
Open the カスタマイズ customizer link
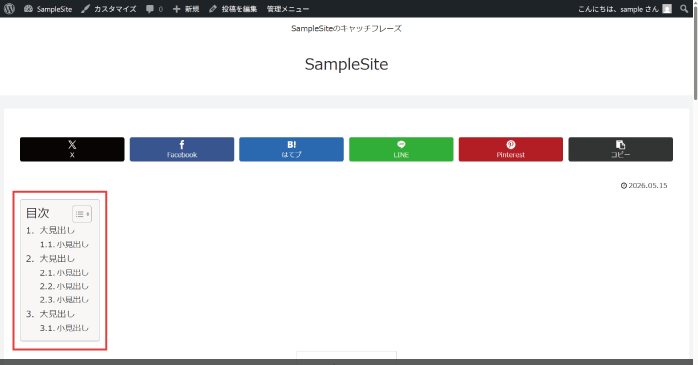[x=109, y=9]
